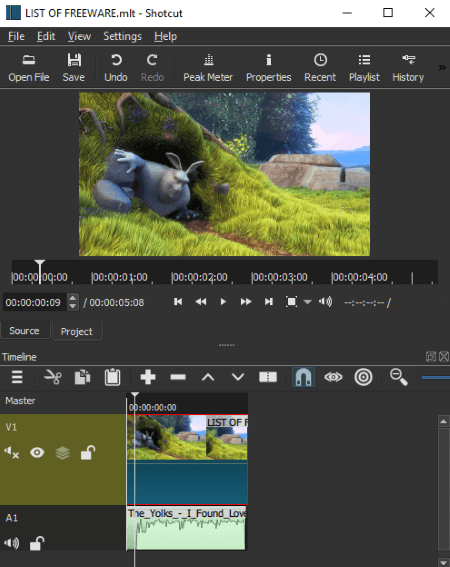450x567 pixels.
Task: Decrease timecode with the spinner down arrow
Action: (x=73, y=307)
